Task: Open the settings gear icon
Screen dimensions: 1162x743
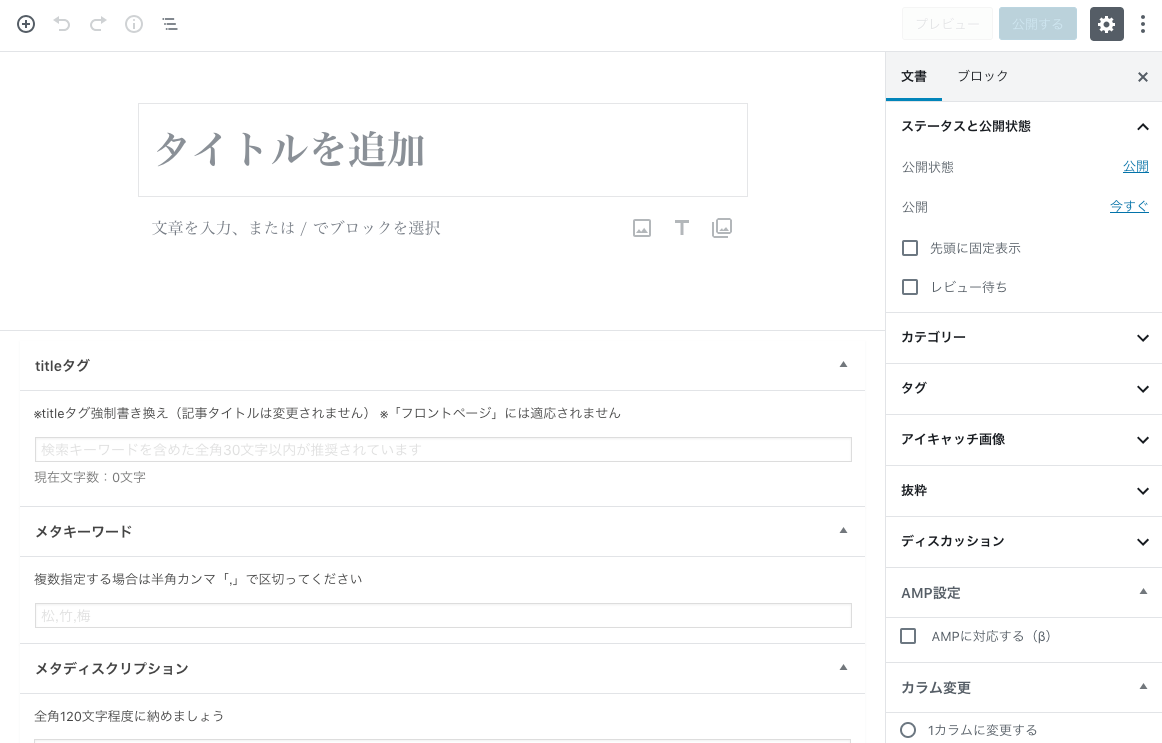Action: 1106,23
